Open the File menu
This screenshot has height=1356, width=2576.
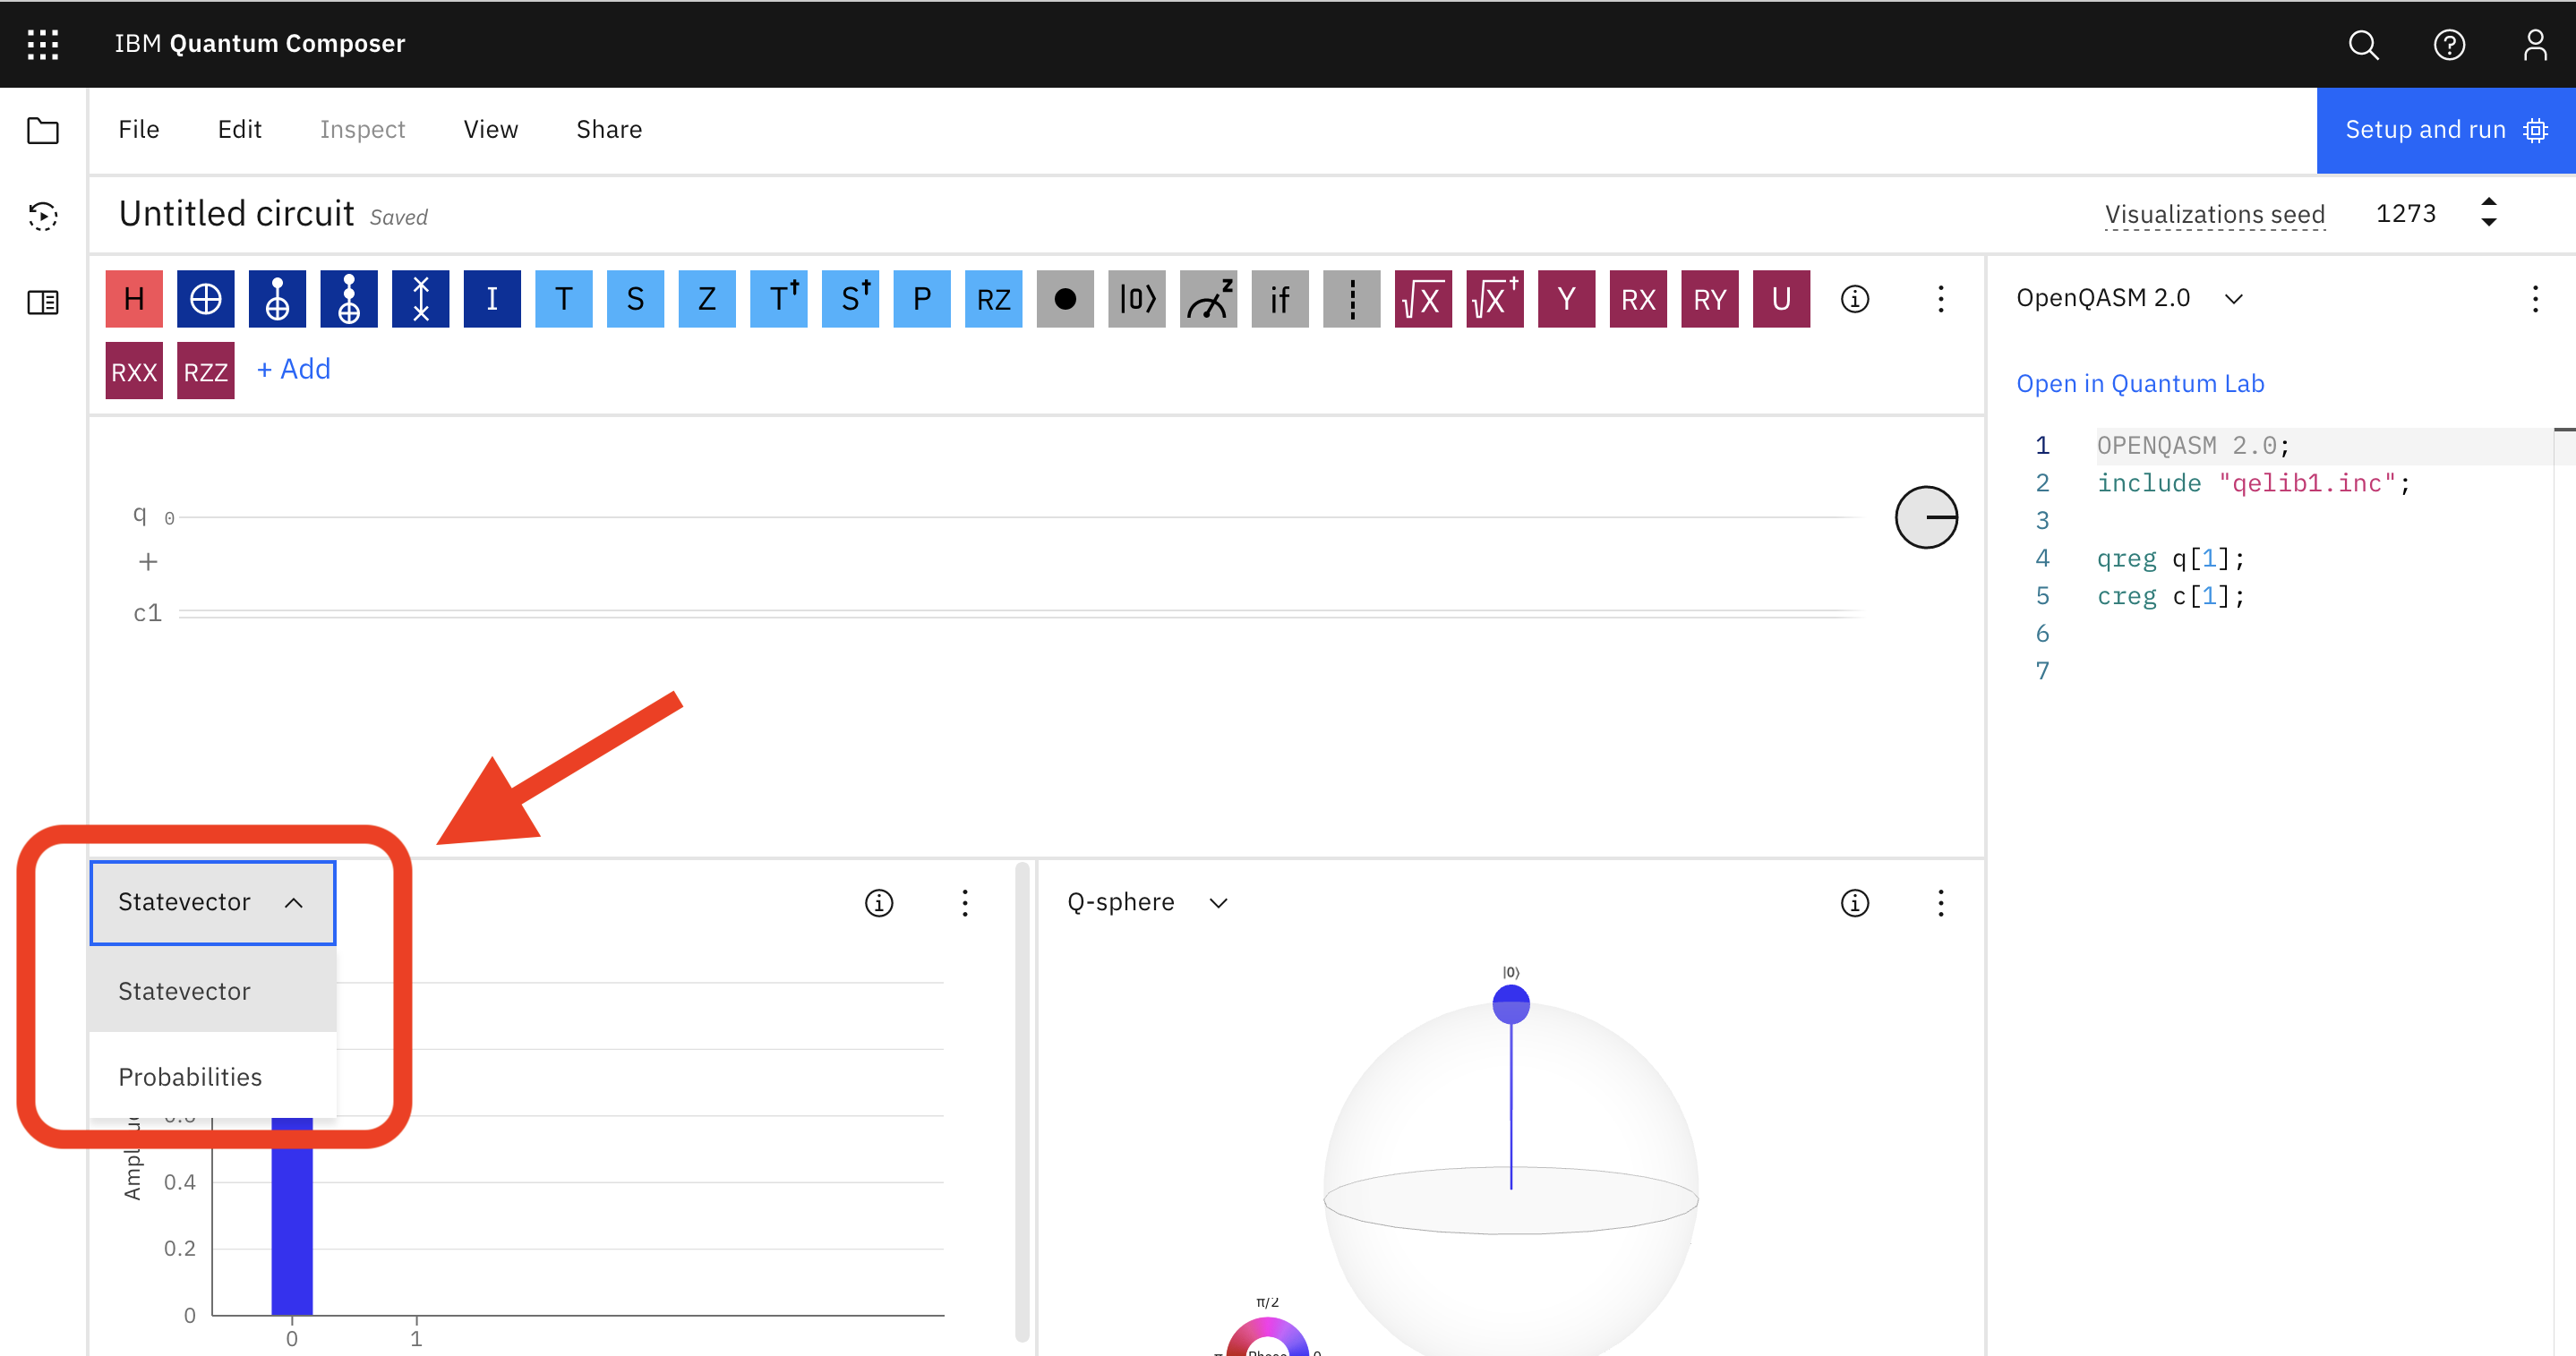coord(139,130)
